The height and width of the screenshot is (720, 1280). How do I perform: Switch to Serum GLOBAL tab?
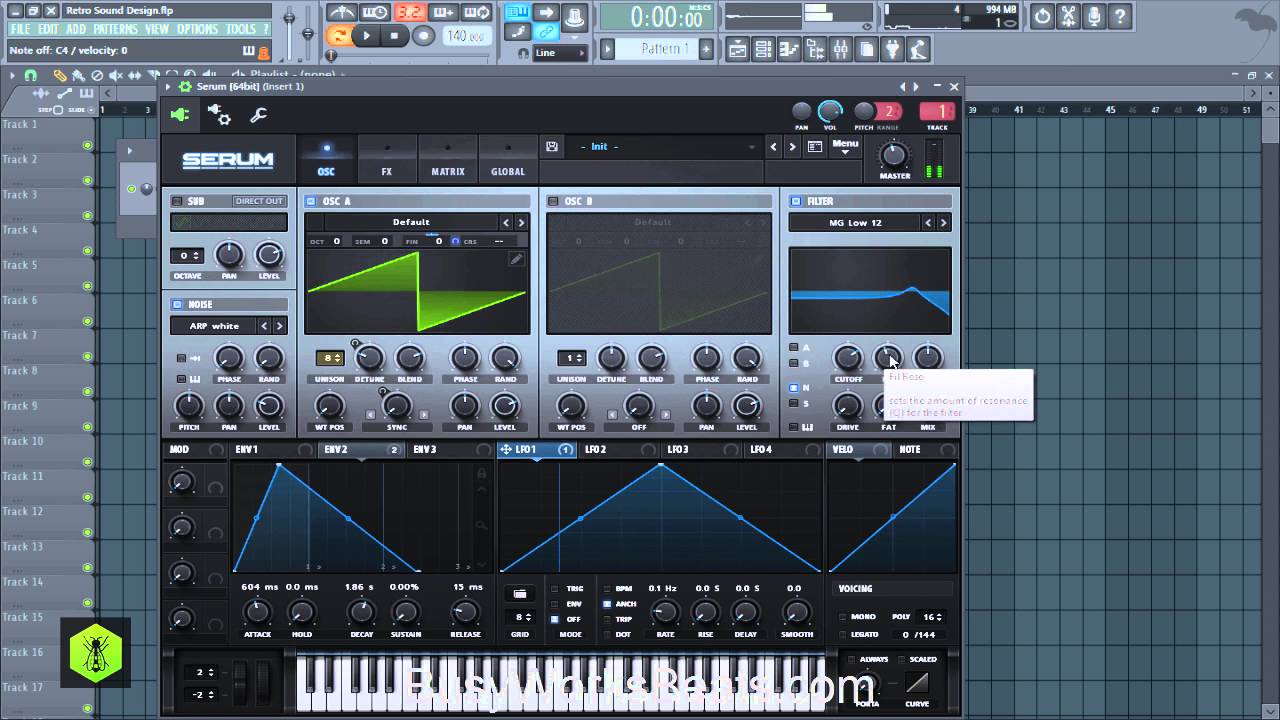[x=508, y=159]
